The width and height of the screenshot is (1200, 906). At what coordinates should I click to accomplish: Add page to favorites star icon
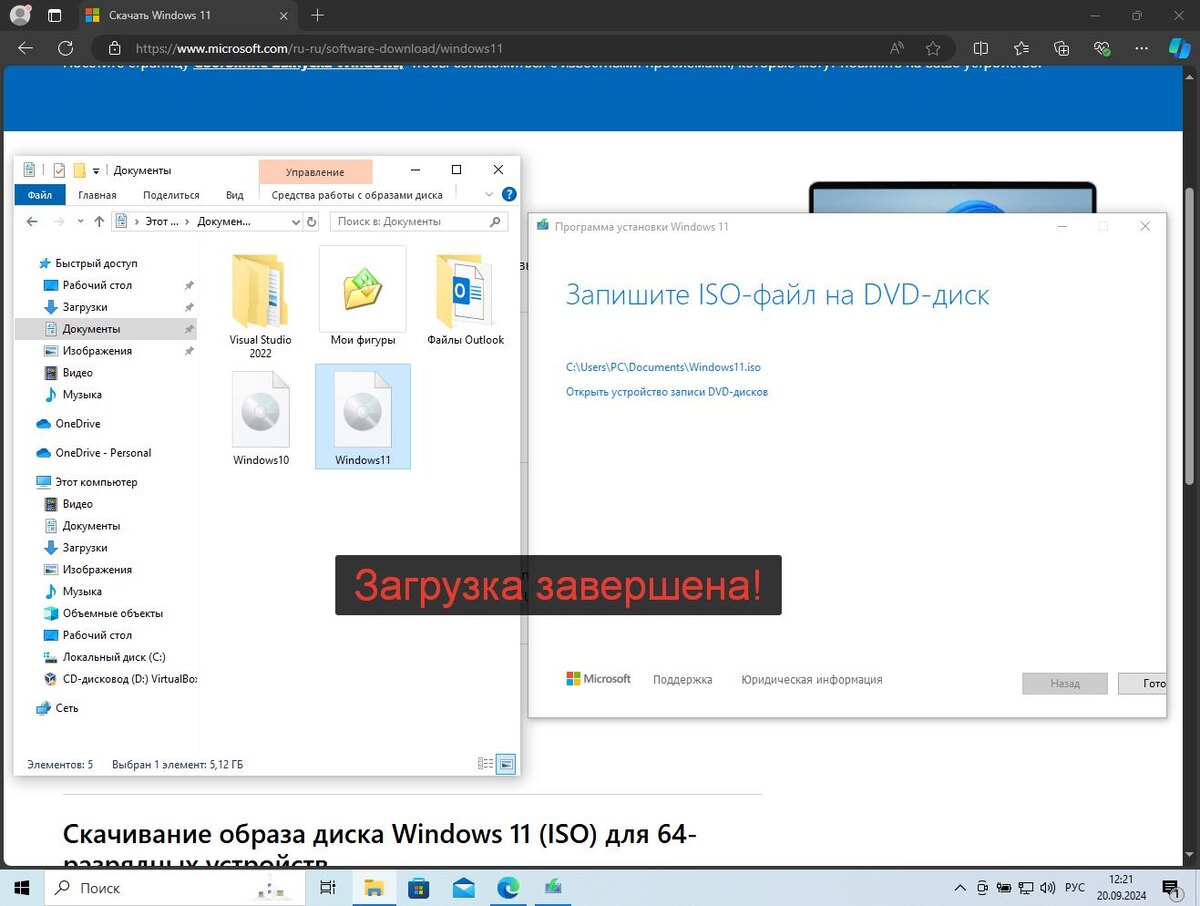coord(933,48)
